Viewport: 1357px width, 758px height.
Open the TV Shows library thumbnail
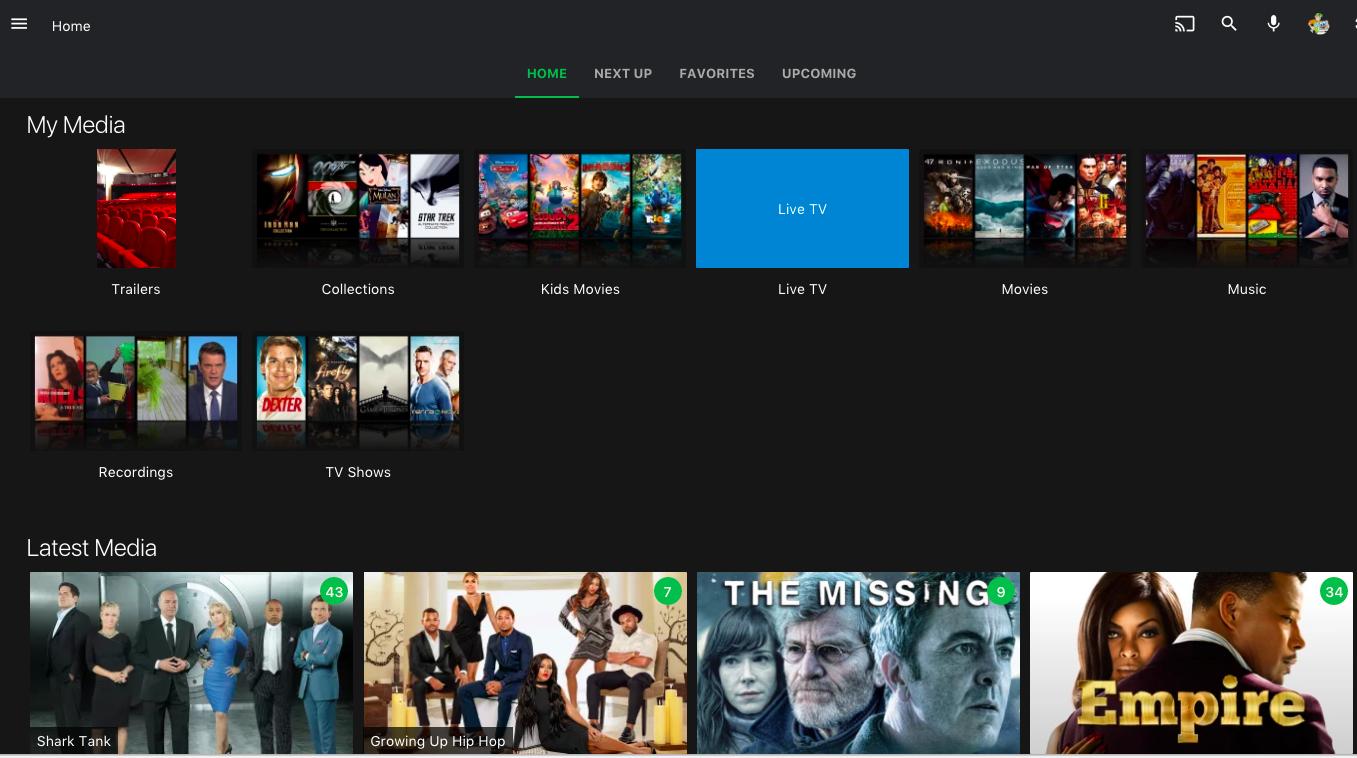click(358, 391)
